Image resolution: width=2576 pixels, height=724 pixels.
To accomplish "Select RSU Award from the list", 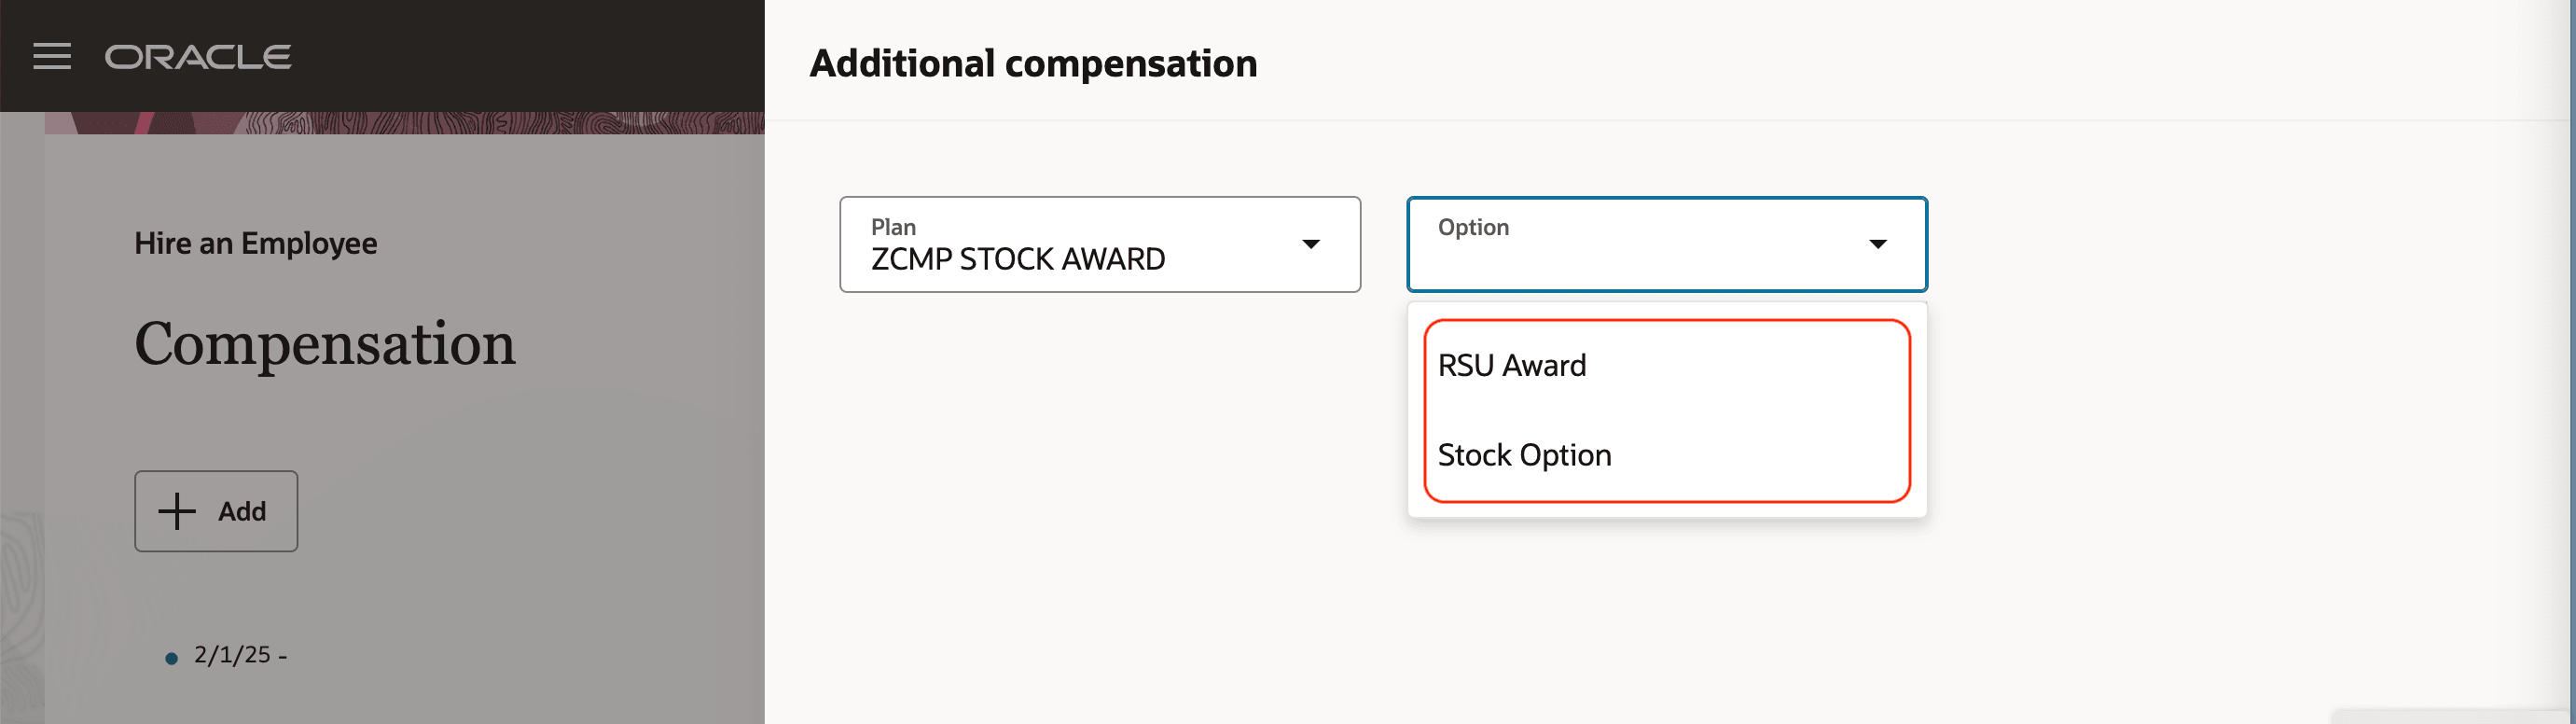I will coord(1511,366).
